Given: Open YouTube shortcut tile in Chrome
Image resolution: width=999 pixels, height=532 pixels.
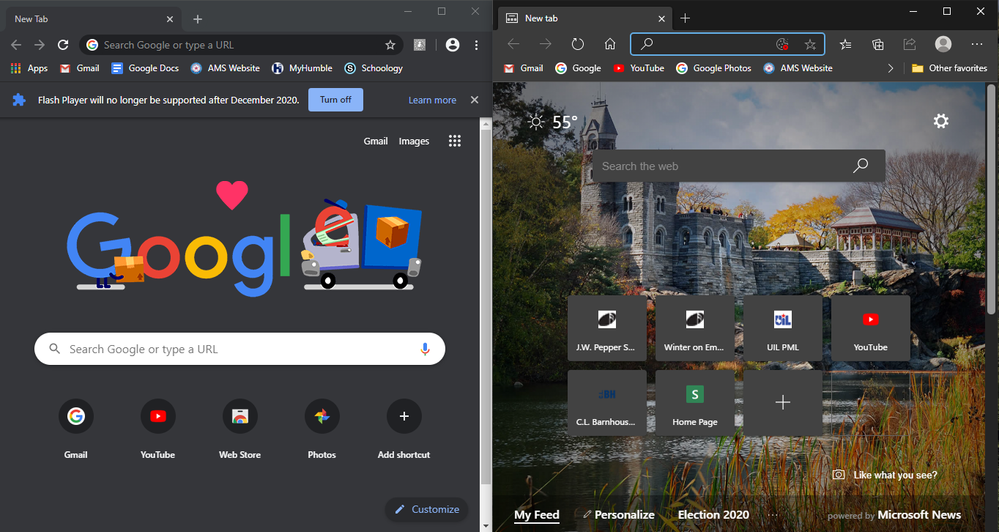Looking at the screenshot, I should (157, 428).
